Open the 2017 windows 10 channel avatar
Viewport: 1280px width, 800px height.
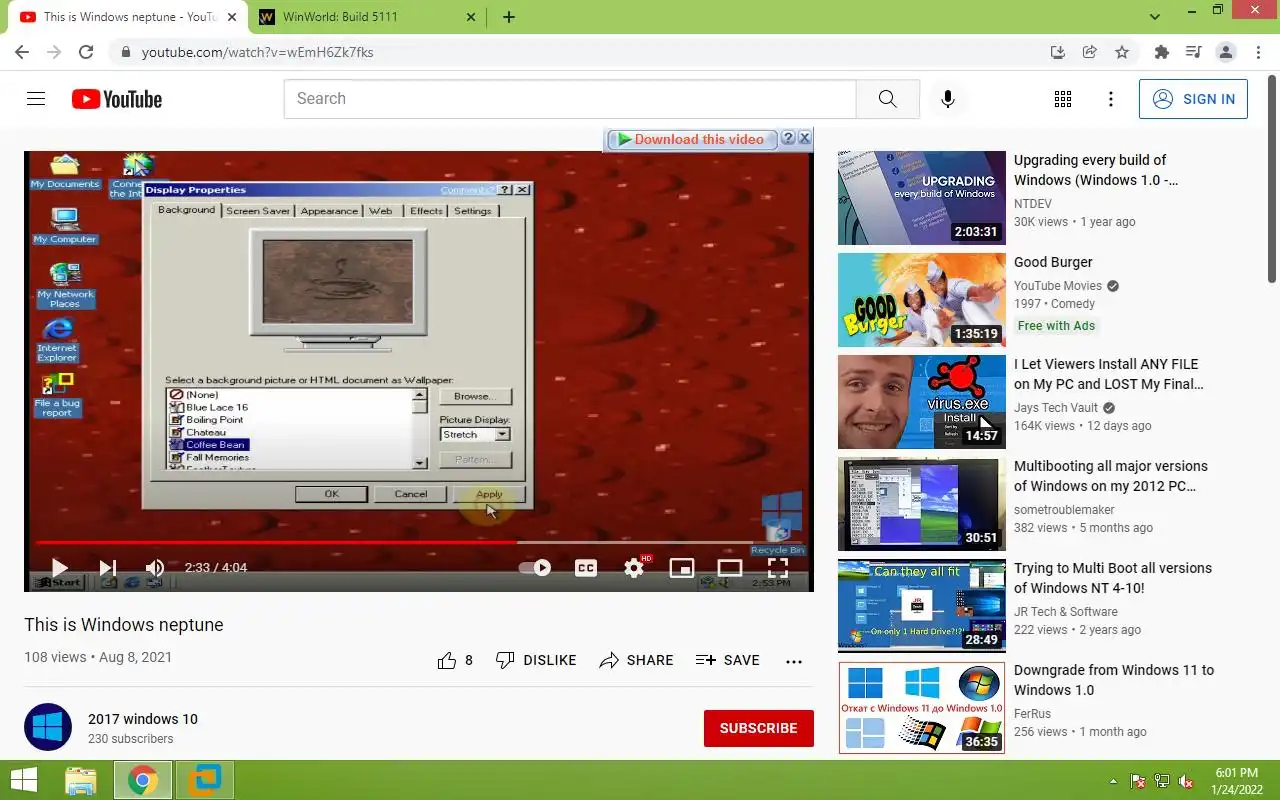48,727
